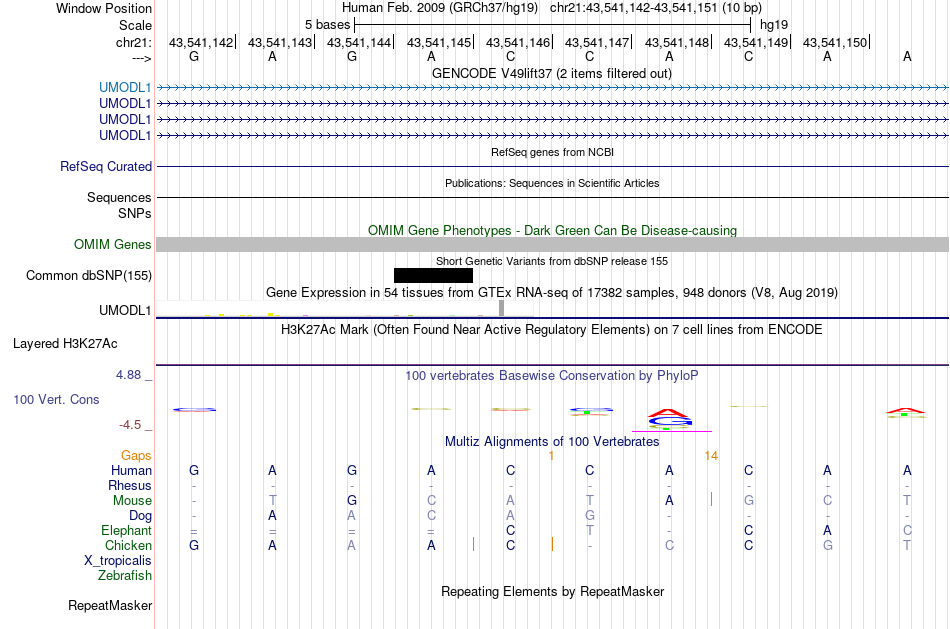Viewport: 950px width, 629px height.
Task: Click the strand arrow '--->' label
Action: (142, 58)
